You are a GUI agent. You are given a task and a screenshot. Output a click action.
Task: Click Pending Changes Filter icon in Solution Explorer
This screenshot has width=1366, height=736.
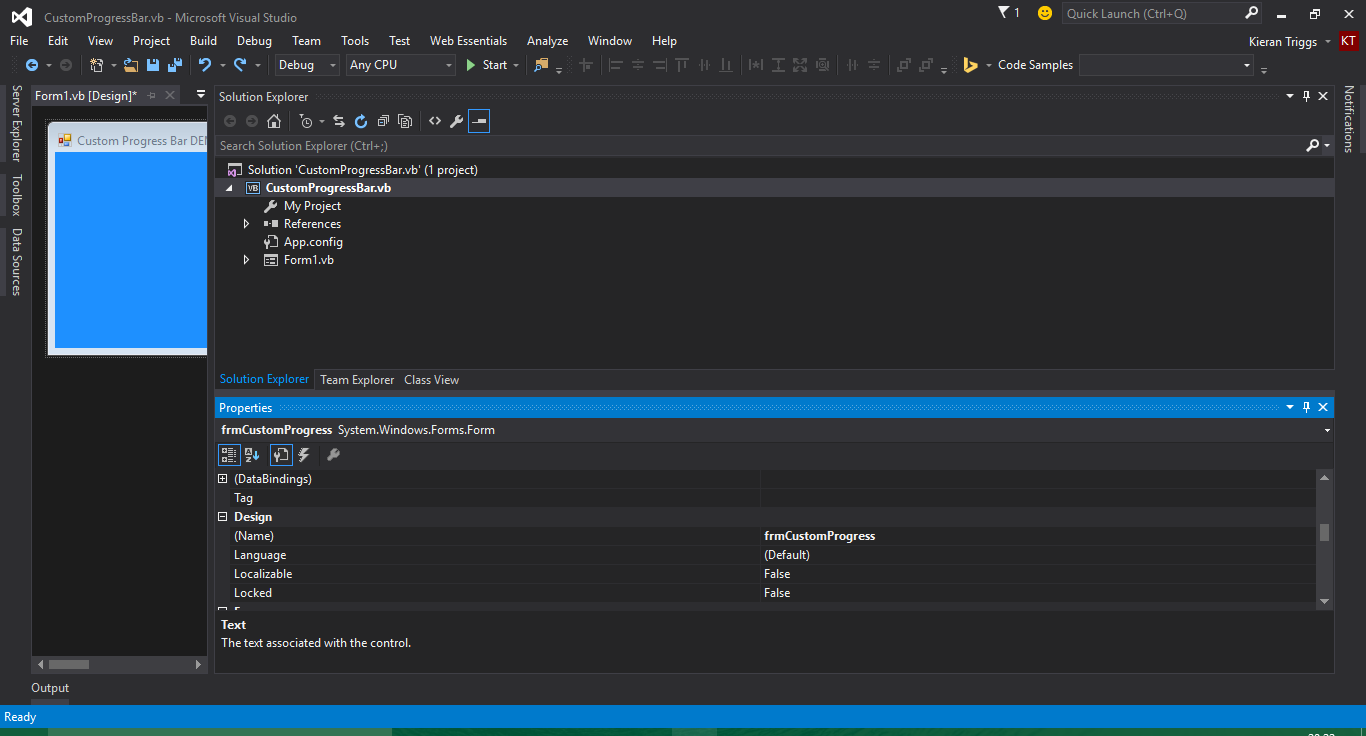[x=306, y=121]
